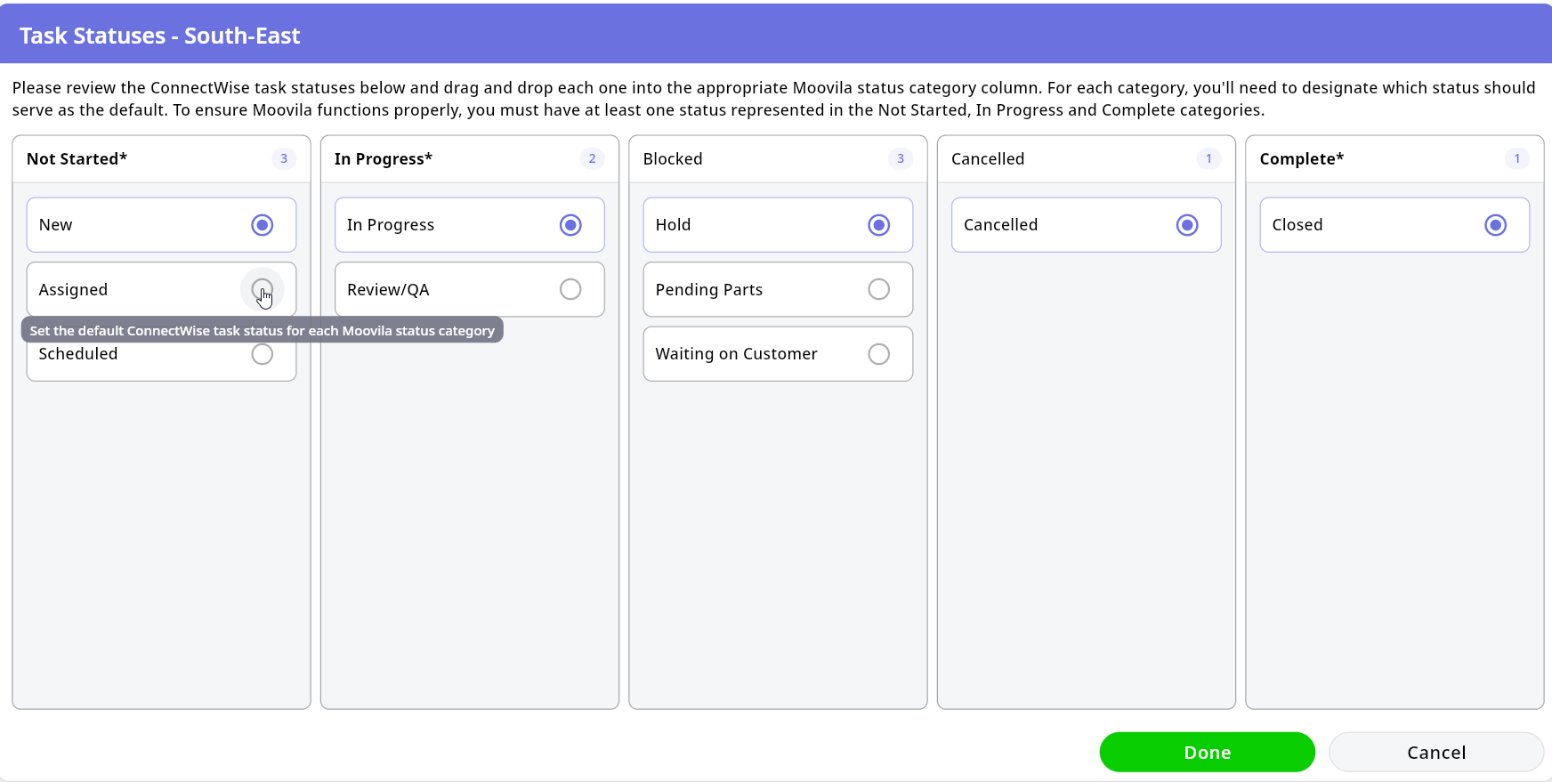Set Waiting on Customer as default
This screenshot has width=1552, height=782.
tap(878, 354)
